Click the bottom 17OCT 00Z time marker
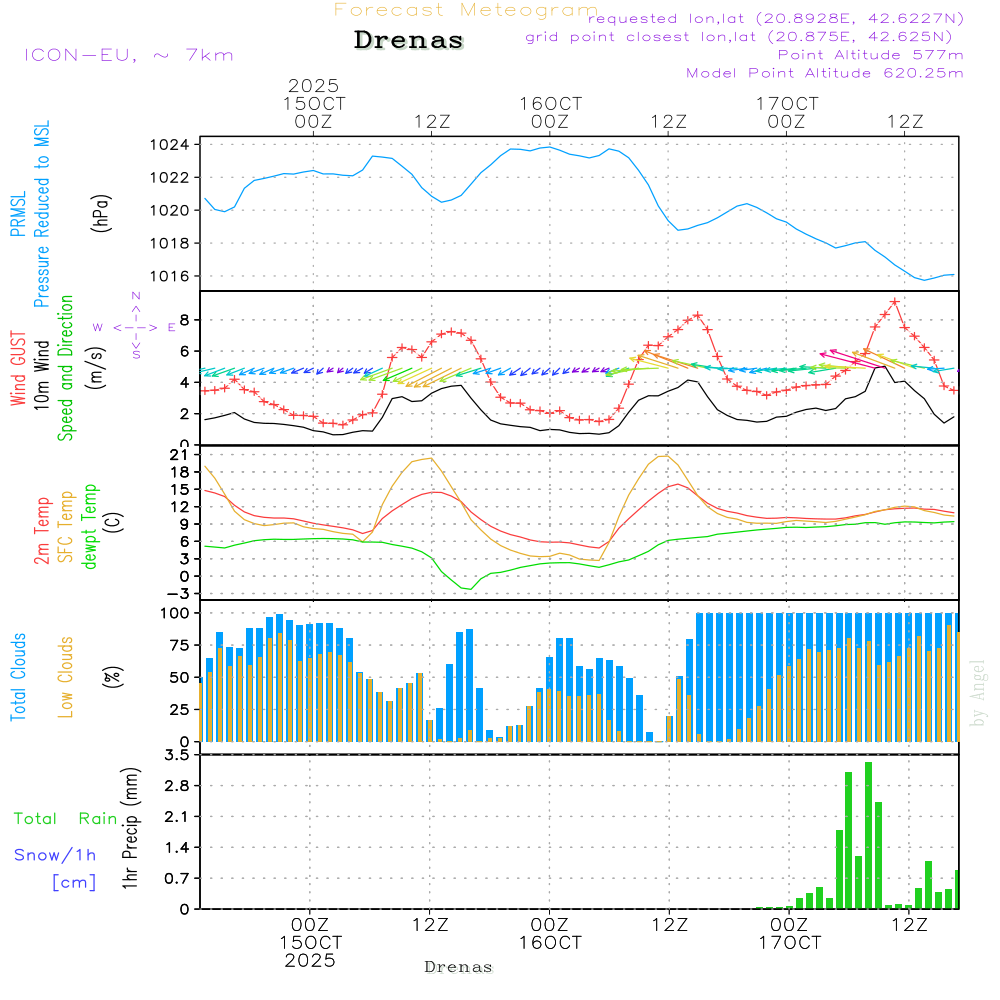Viewport: 1000px width, 1000px height. tap(789, 934)
